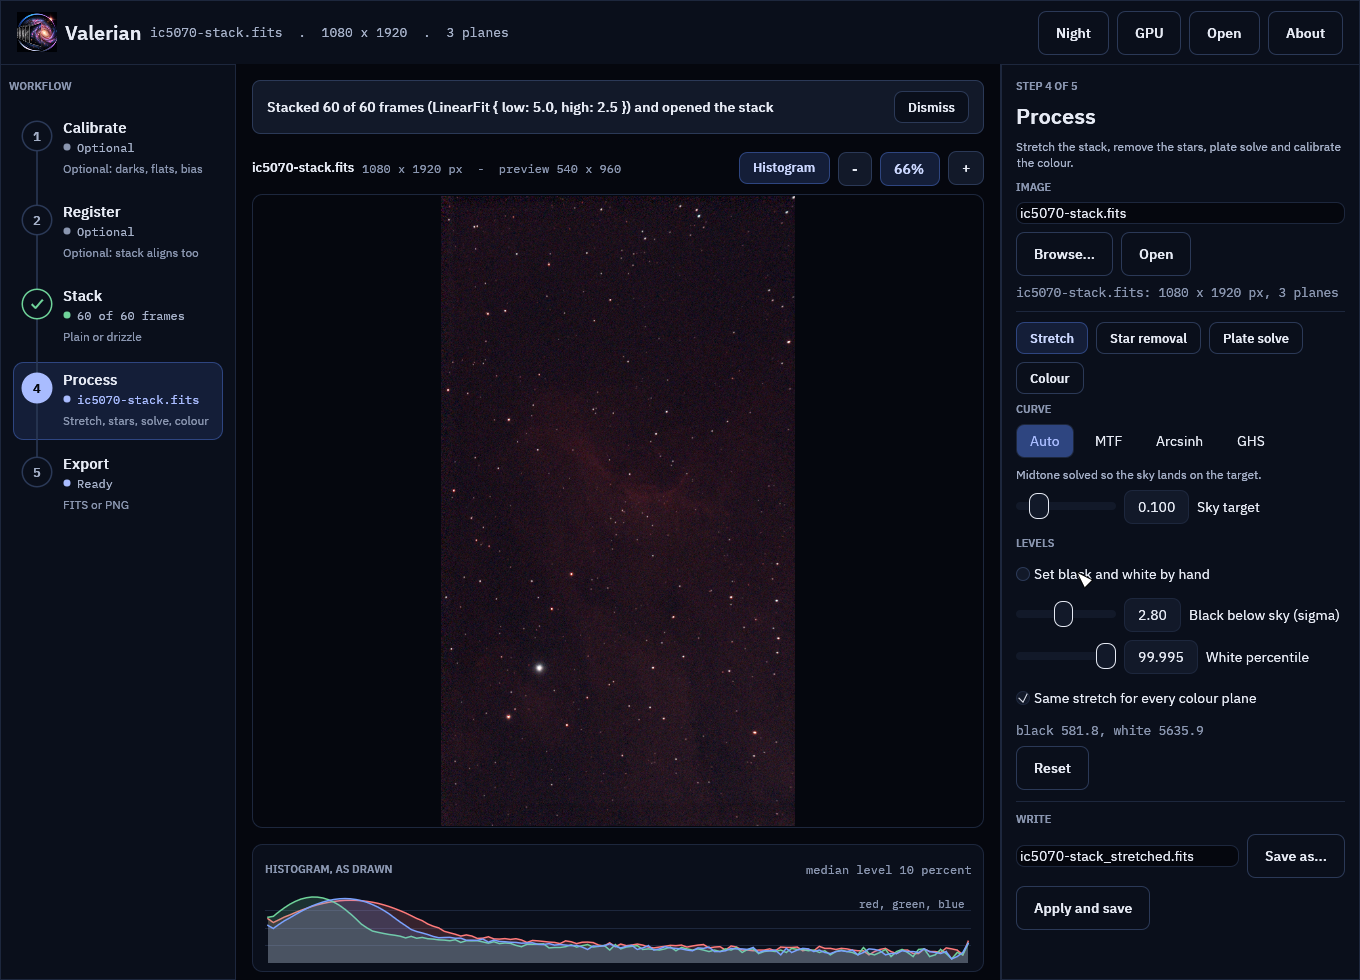Edit the Black below sky value 2.80

1152,615
